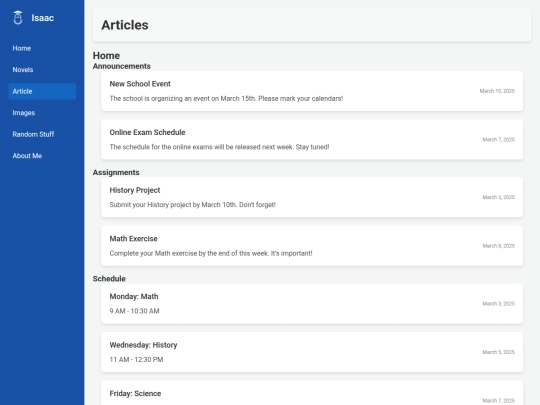Click the text about March 15th event
This screenshot has height=405, width=540.
pyautogui.click(x=226, y=98)
